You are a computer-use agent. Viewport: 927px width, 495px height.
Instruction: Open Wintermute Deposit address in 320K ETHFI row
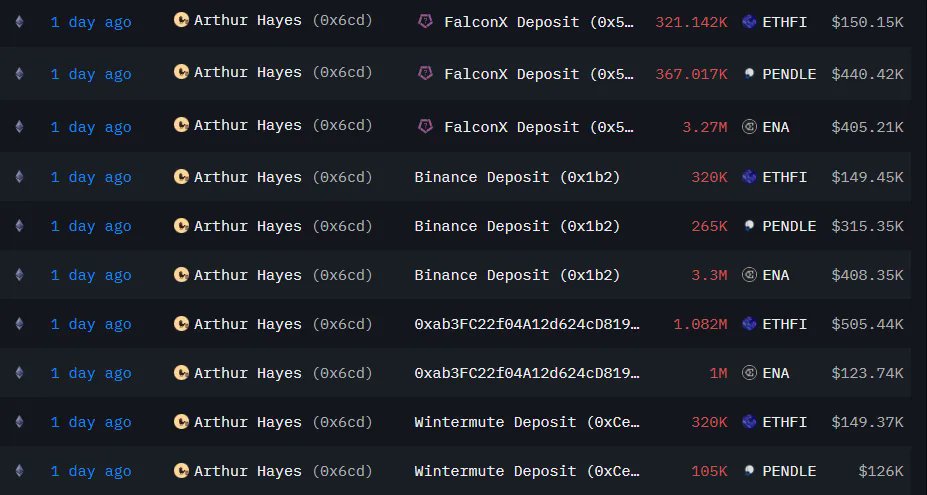[x=527, y=422]
